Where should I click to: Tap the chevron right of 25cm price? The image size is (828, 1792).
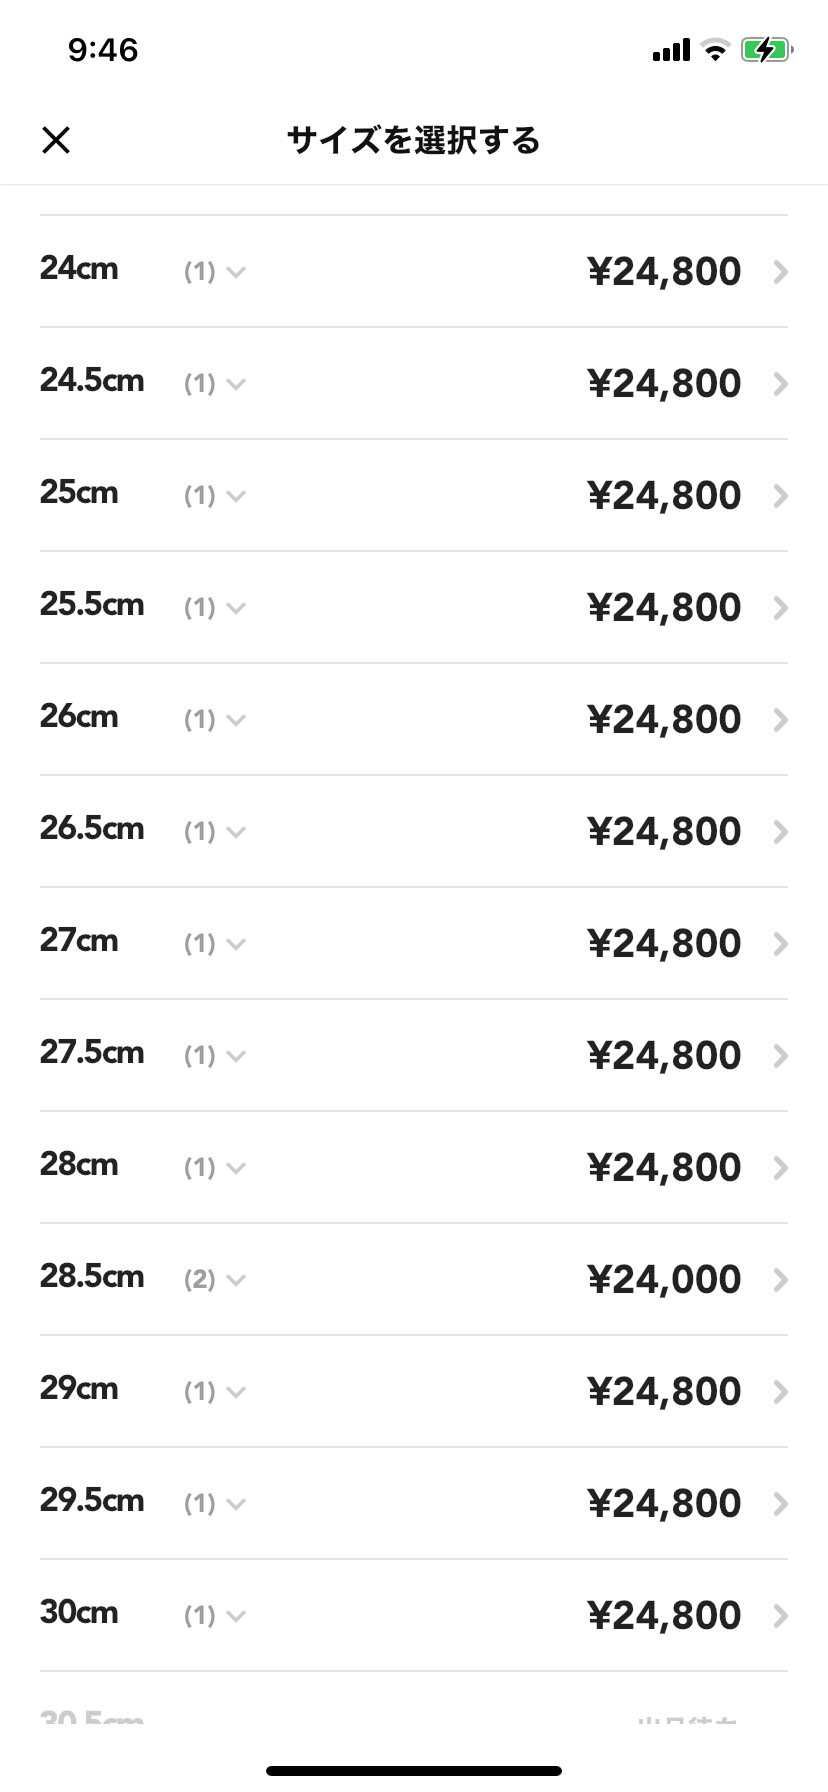click(781, 496)
